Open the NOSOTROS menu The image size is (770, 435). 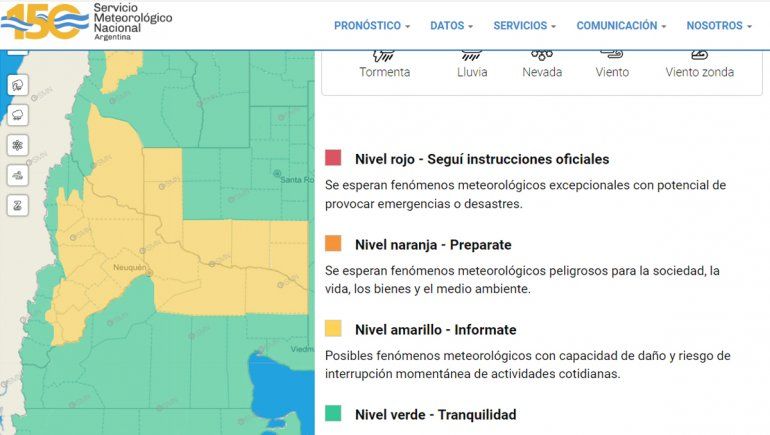(718, 26)
